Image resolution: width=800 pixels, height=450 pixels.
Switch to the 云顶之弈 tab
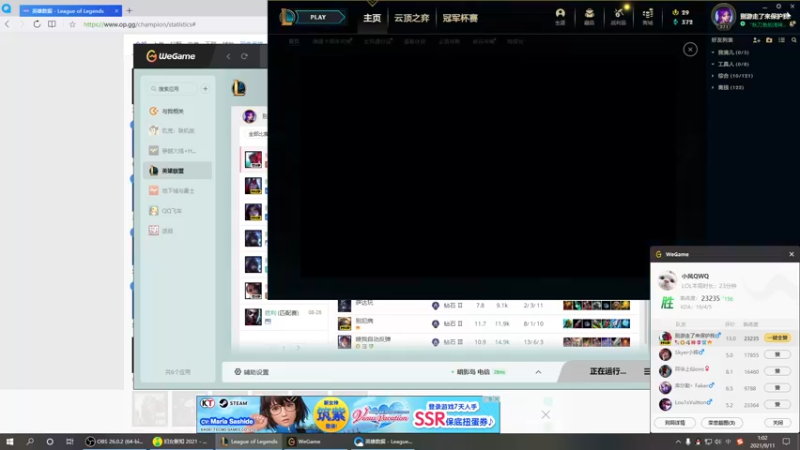pyautogui.click(x=412, y=18)
